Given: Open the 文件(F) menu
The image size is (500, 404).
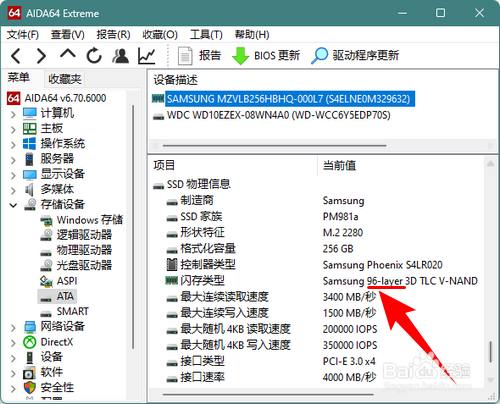Looking at the screenshot, I should [x=23, y=34].
